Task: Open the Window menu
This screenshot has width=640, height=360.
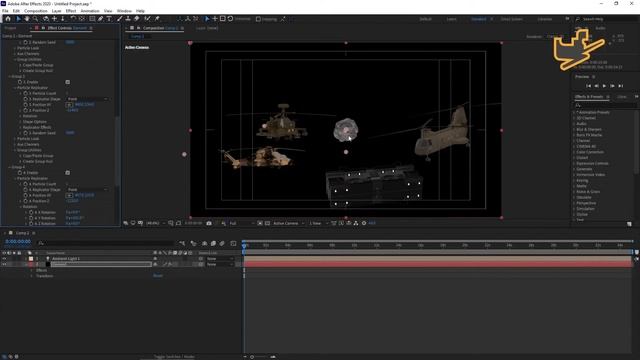Action: pyautogui.click(x=124, y=11)
